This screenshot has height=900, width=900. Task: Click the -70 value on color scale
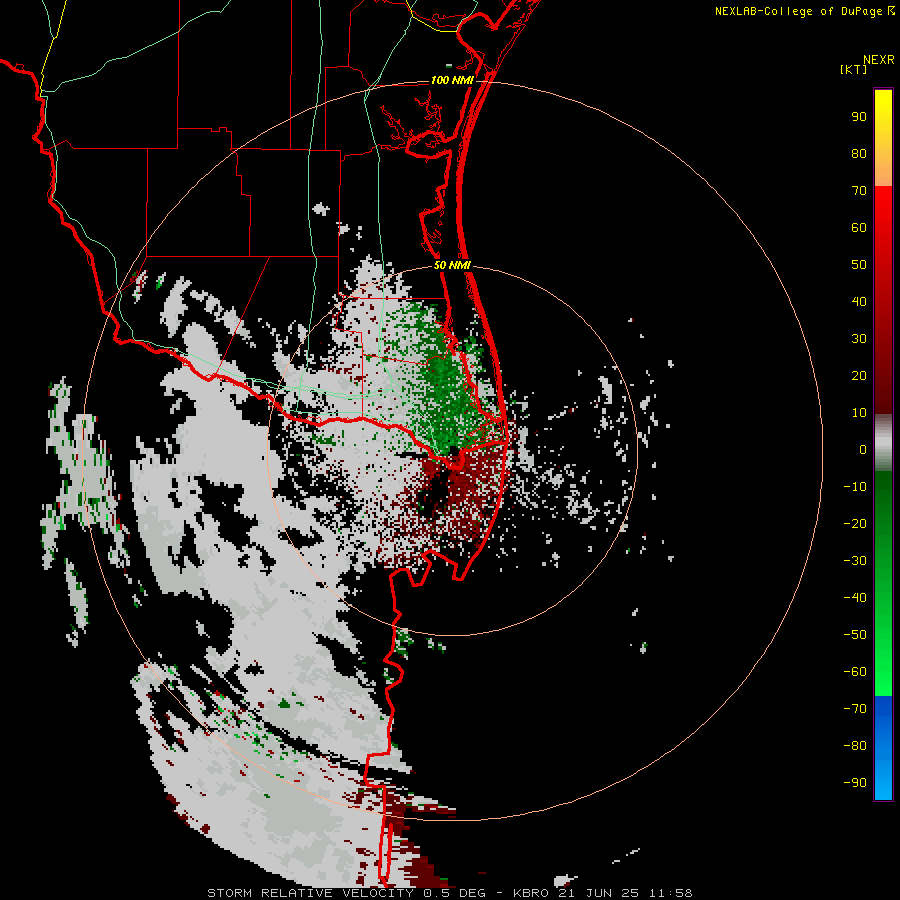[x=855, y=709]
